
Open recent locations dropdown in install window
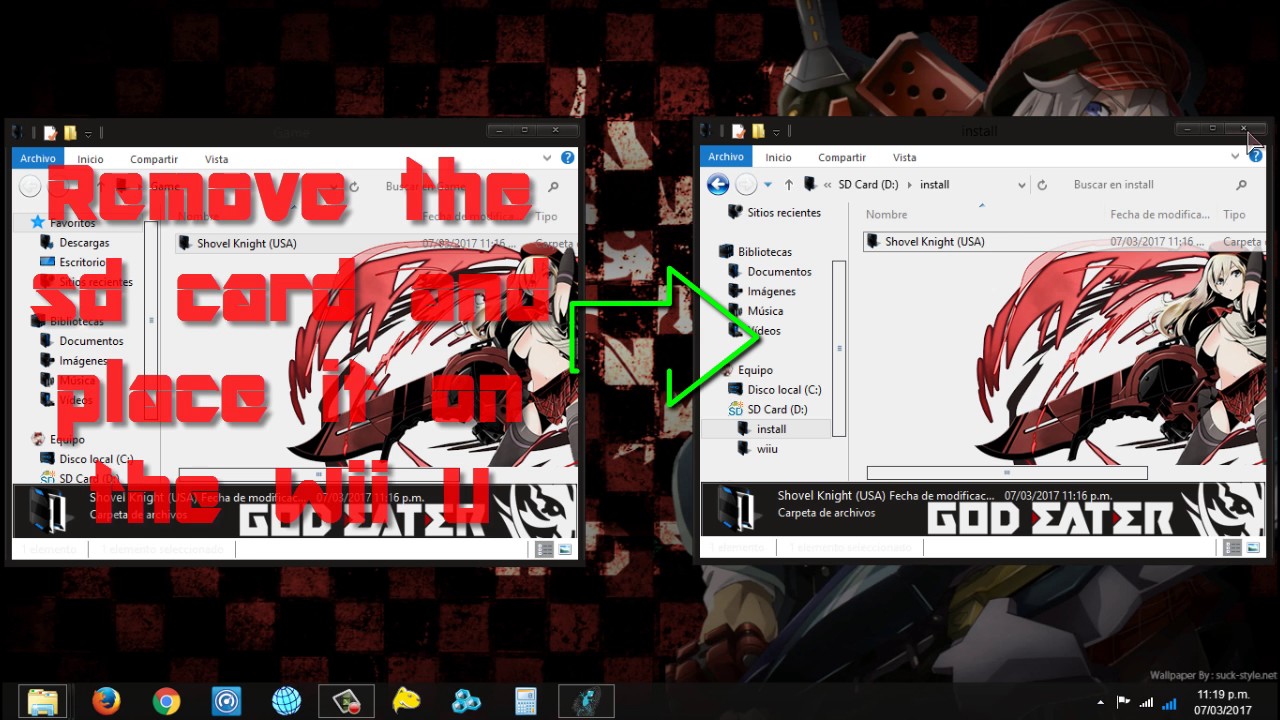(x=768, y=185)
